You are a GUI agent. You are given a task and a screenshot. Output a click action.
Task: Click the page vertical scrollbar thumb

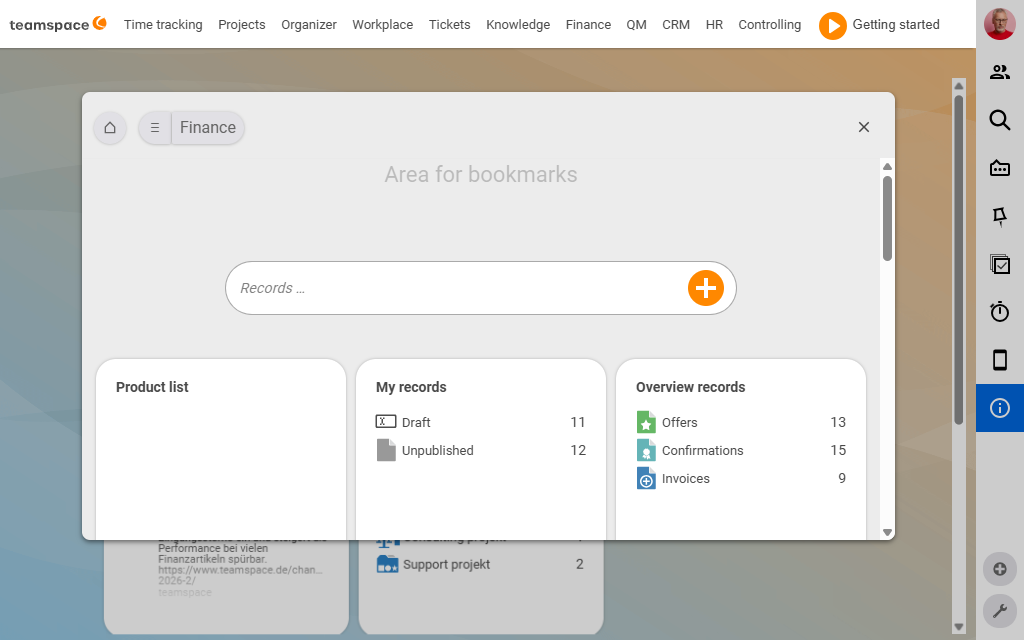point(958,260)
